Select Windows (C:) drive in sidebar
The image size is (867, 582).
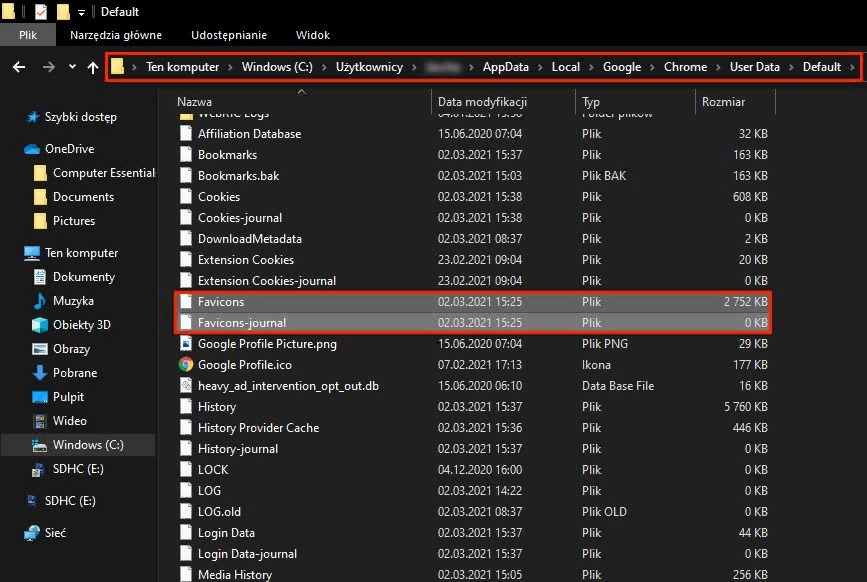click(x=78, y=445)
